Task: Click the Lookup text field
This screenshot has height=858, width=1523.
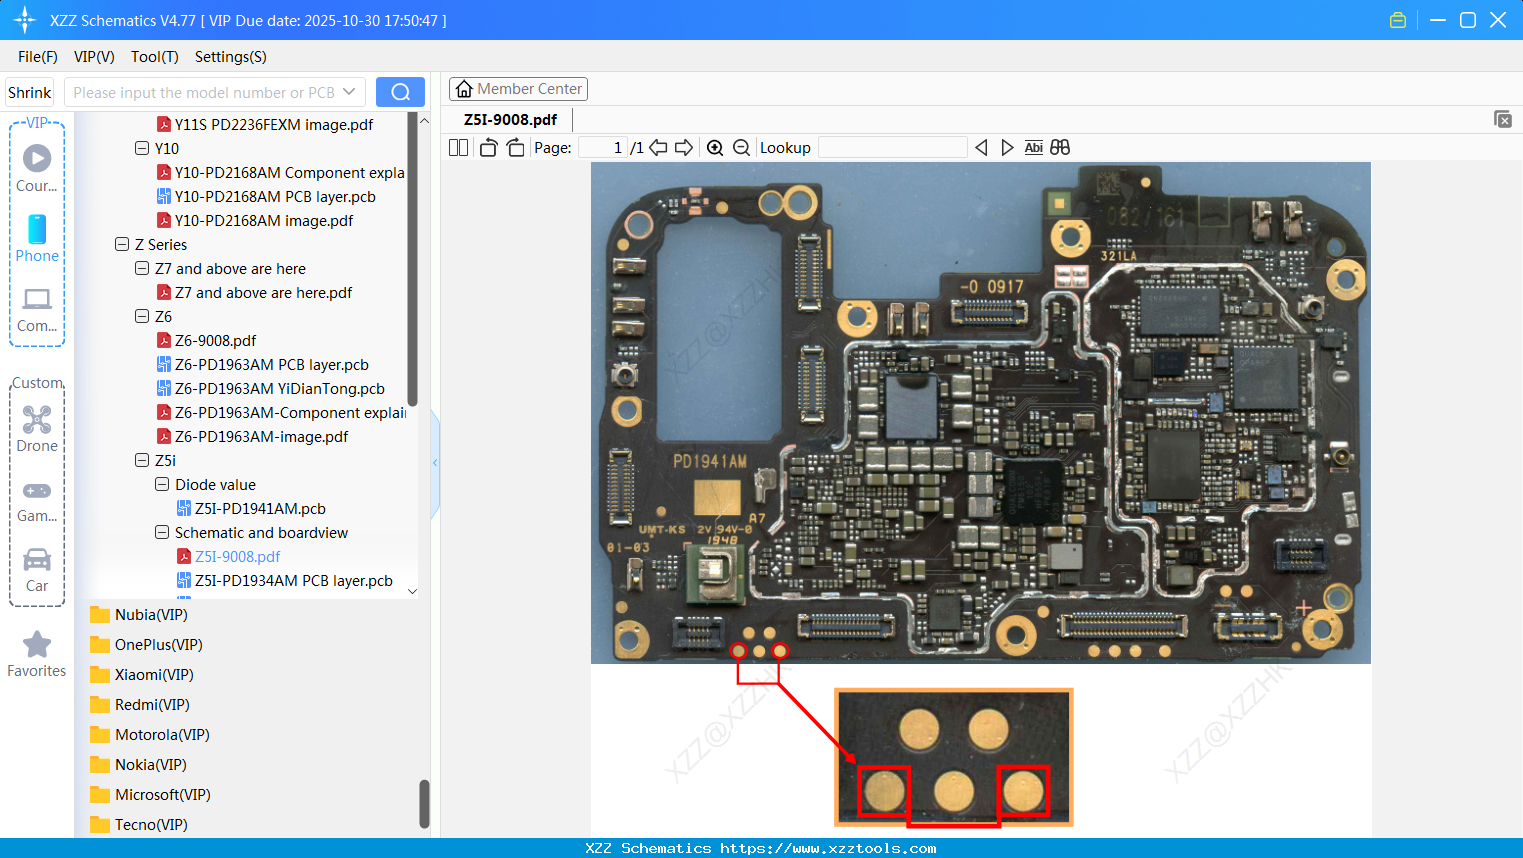Action: click(892, 147)
